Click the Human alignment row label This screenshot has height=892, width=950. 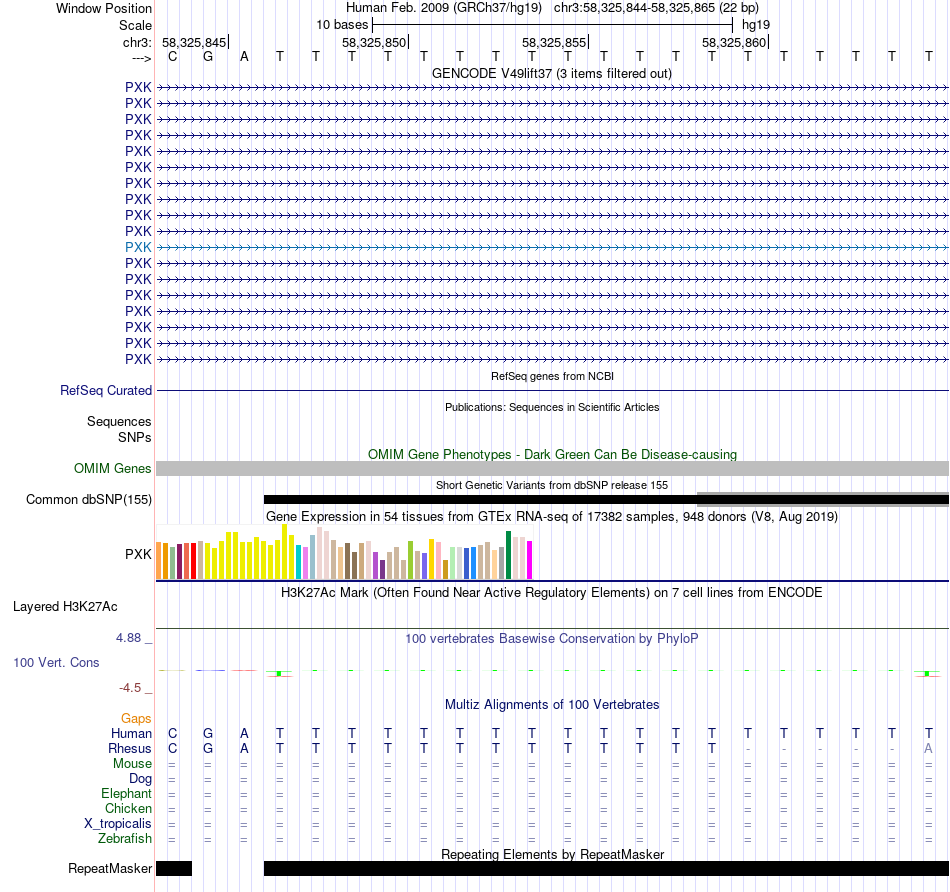(x=131, y=734)
